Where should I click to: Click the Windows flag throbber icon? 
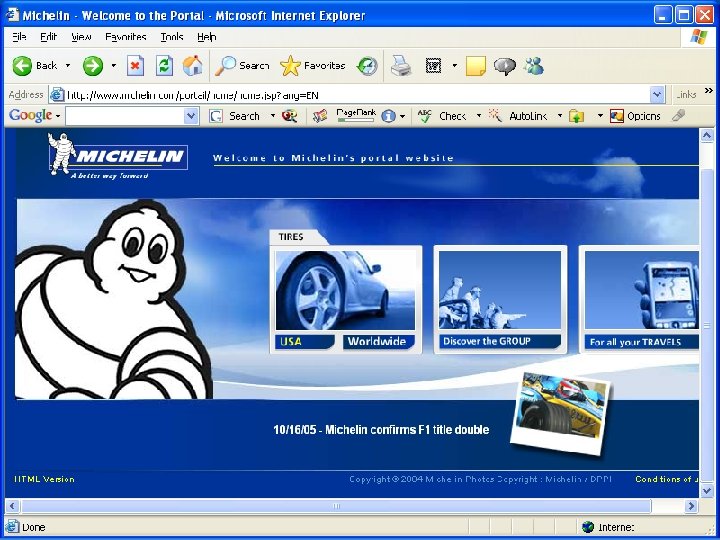[698, 37]
